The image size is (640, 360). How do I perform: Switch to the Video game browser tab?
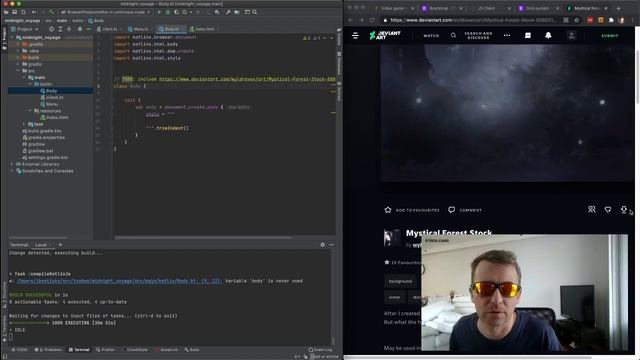(393, 8)
